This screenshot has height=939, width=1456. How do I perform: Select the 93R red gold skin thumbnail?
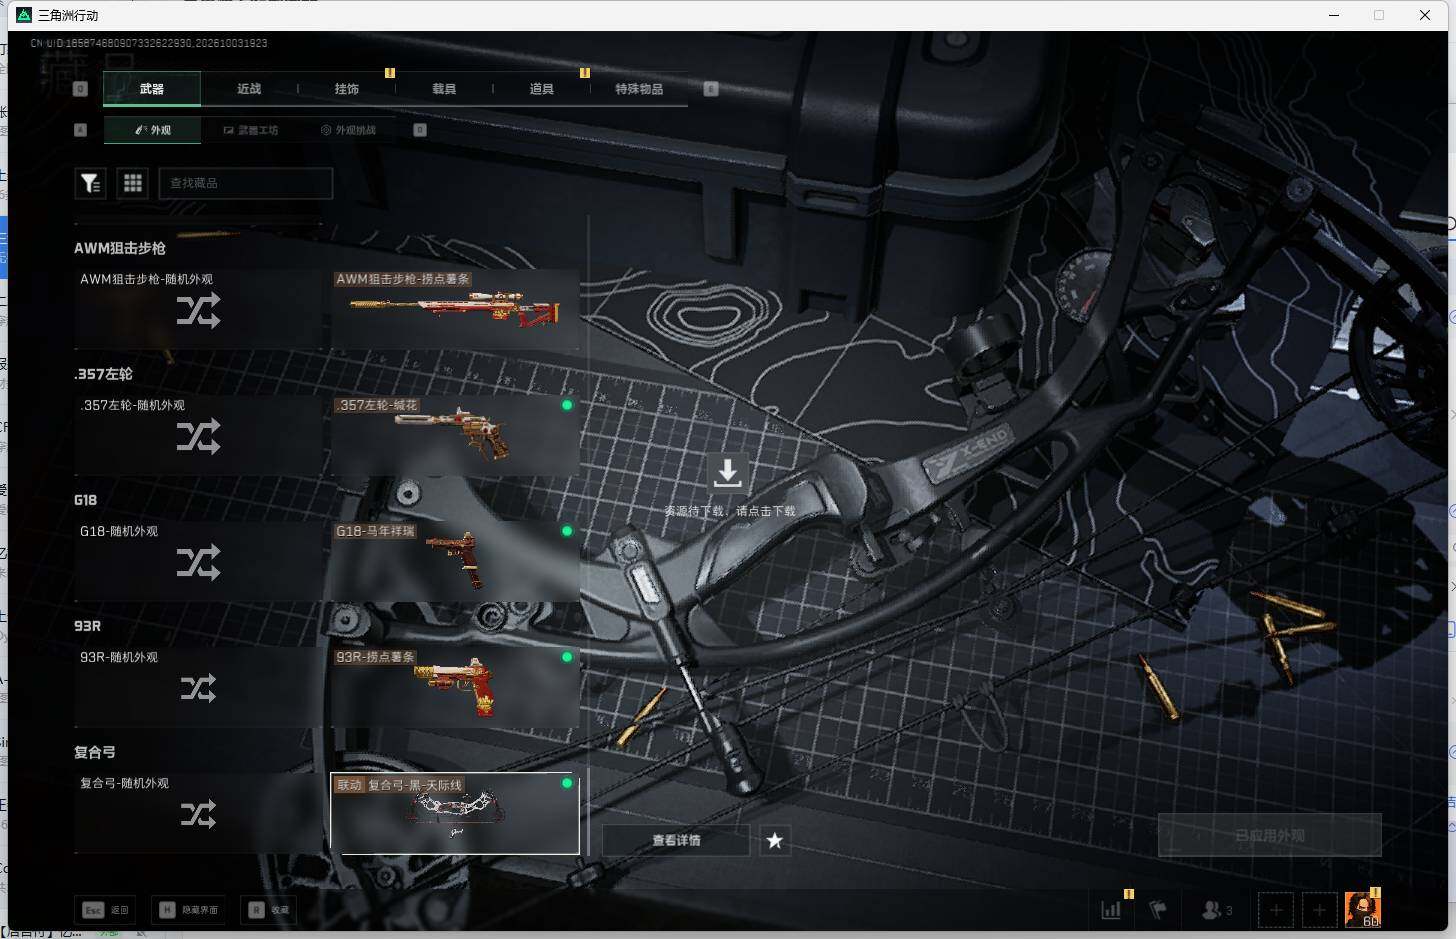pos(455,687)
